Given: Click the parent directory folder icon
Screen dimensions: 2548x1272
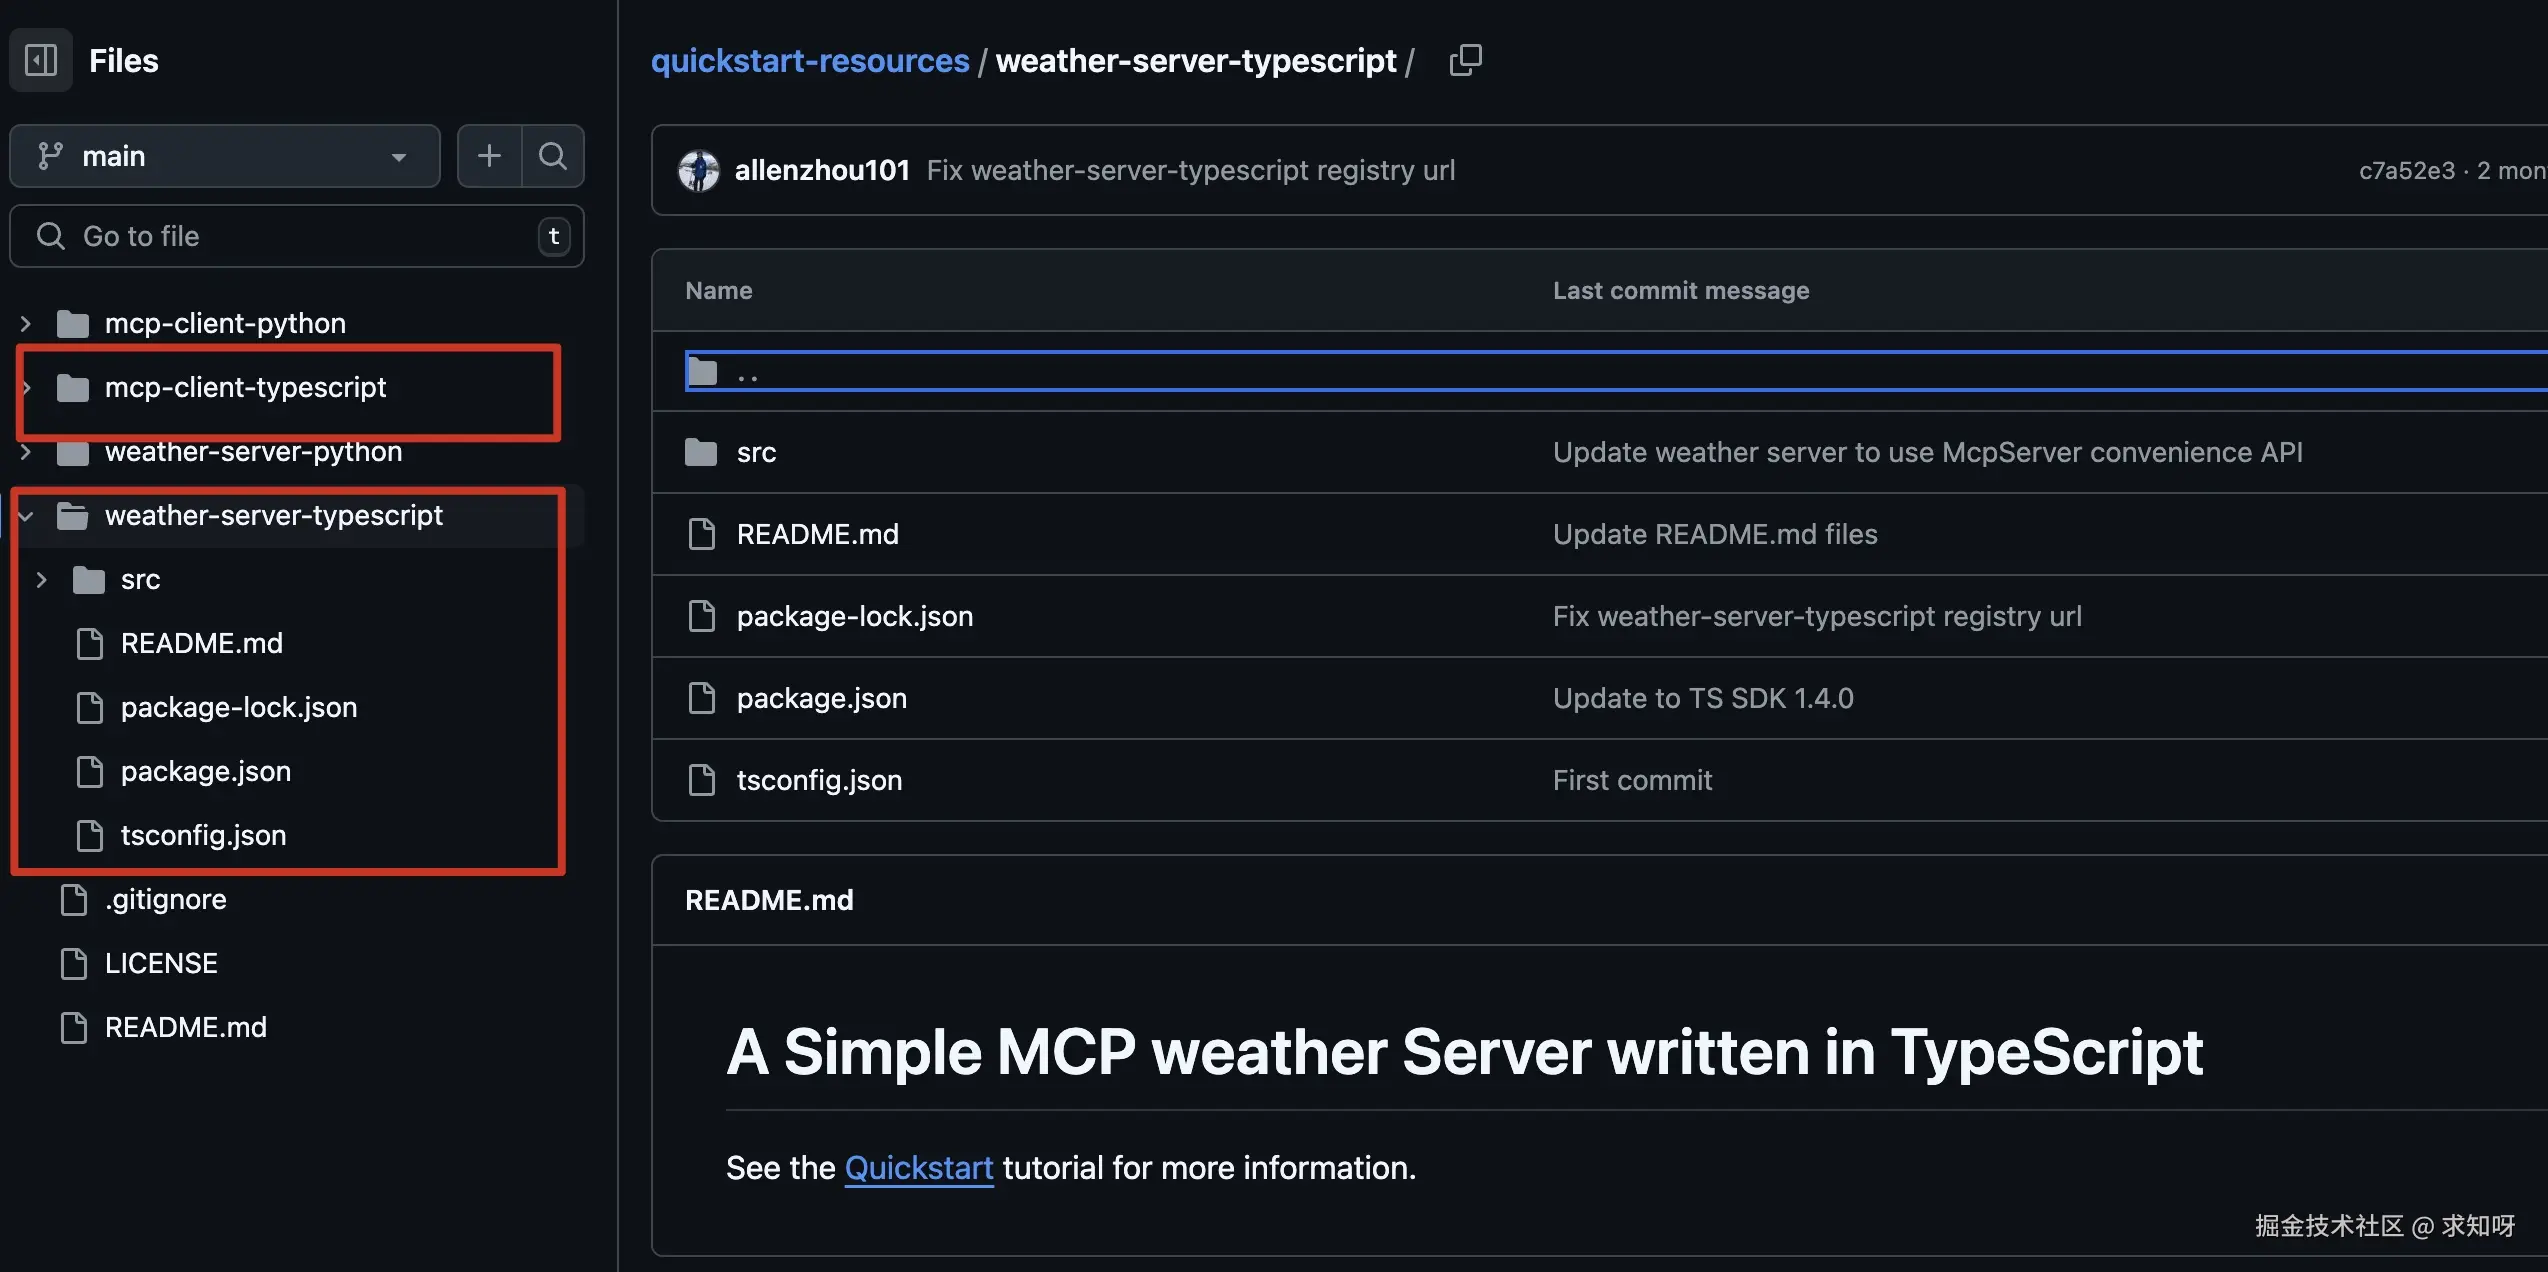Looking at the screenshot, I should (703, 372).
